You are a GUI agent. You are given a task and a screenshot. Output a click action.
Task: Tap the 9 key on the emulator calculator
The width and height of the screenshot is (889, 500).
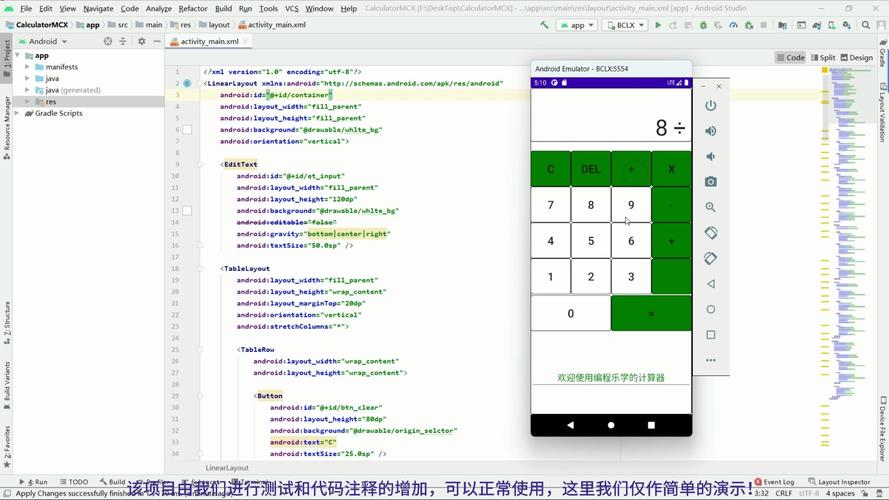pos(631,205)
